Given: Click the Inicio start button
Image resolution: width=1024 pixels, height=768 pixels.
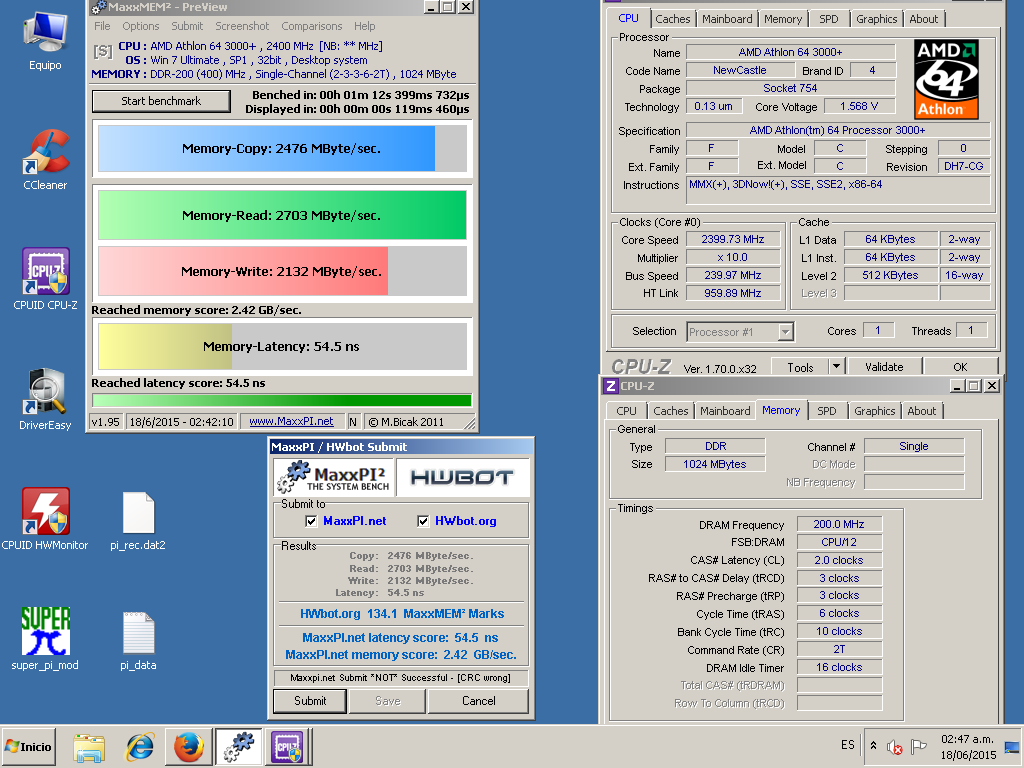Looking at the screenshot, I should pyautogui.click(x=28, y=746).
